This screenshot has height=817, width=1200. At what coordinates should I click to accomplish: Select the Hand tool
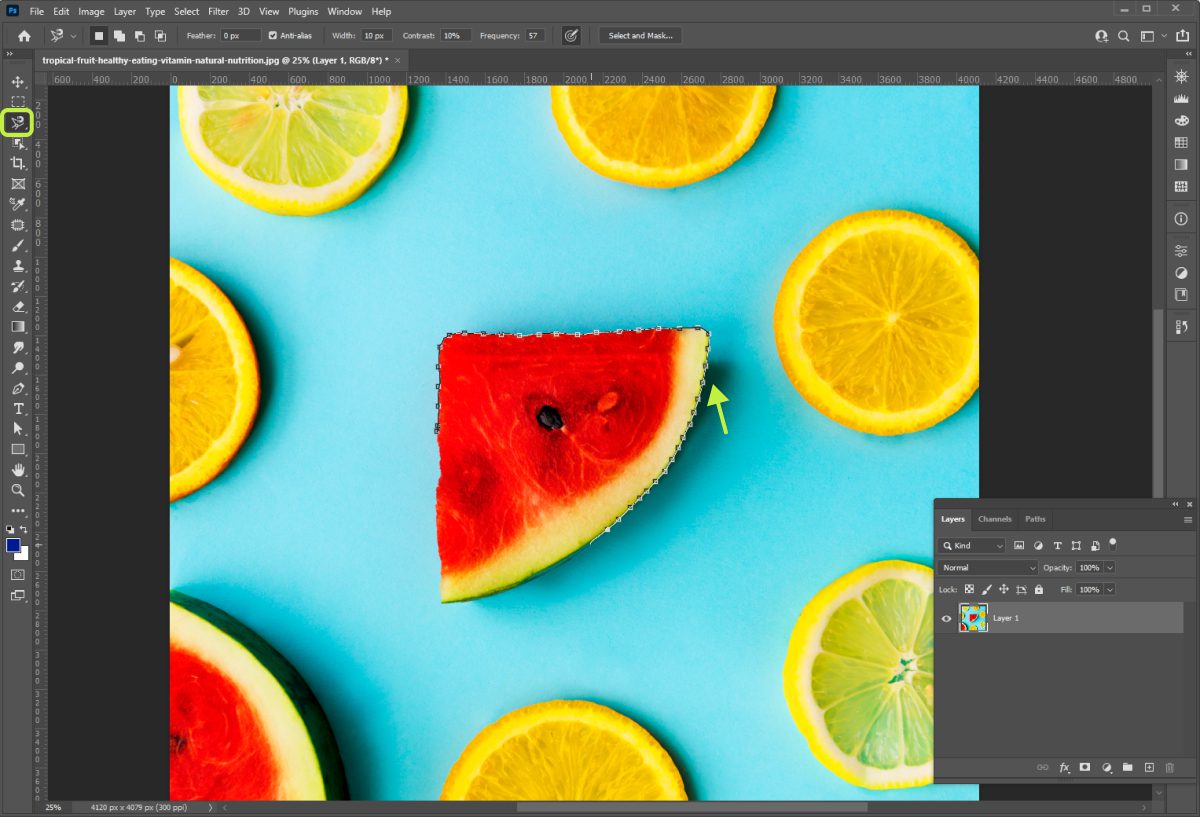point(18,469)
